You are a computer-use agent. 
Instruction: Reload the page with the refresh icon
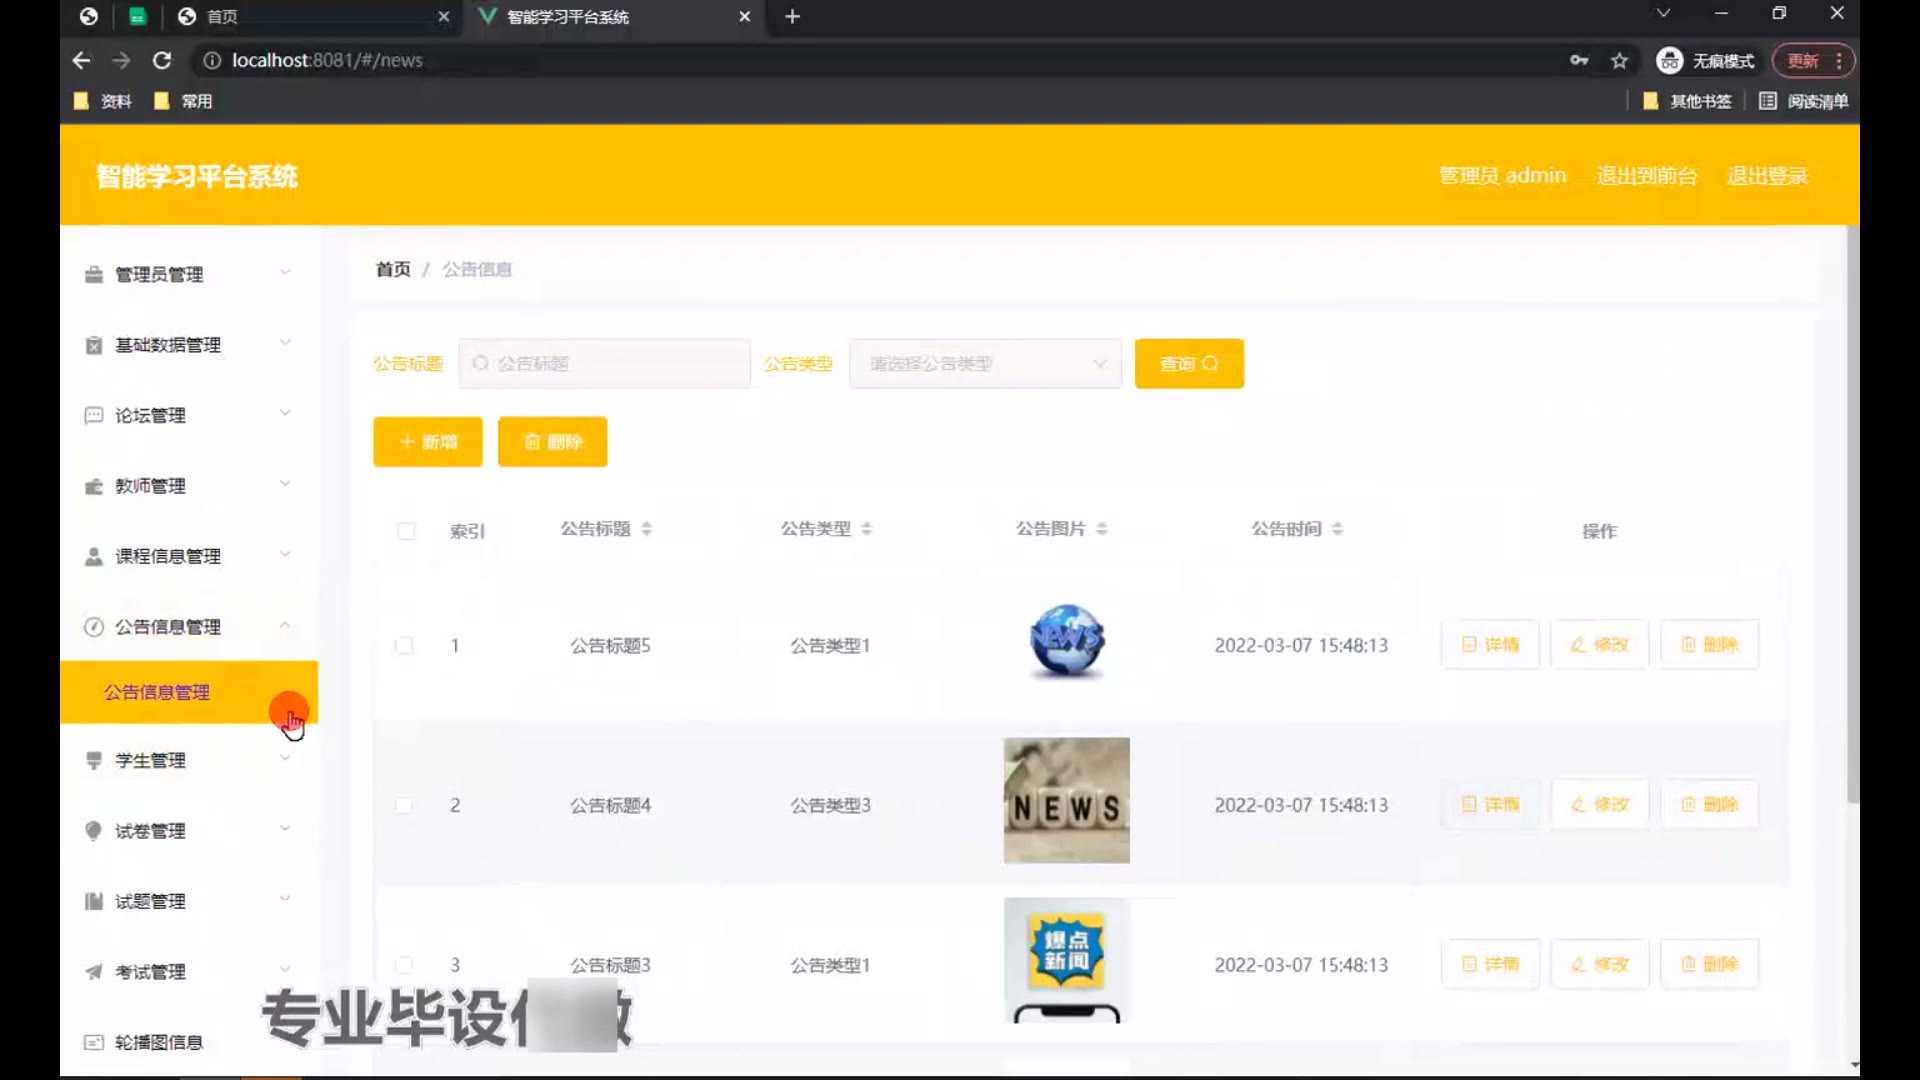(162, 60)
